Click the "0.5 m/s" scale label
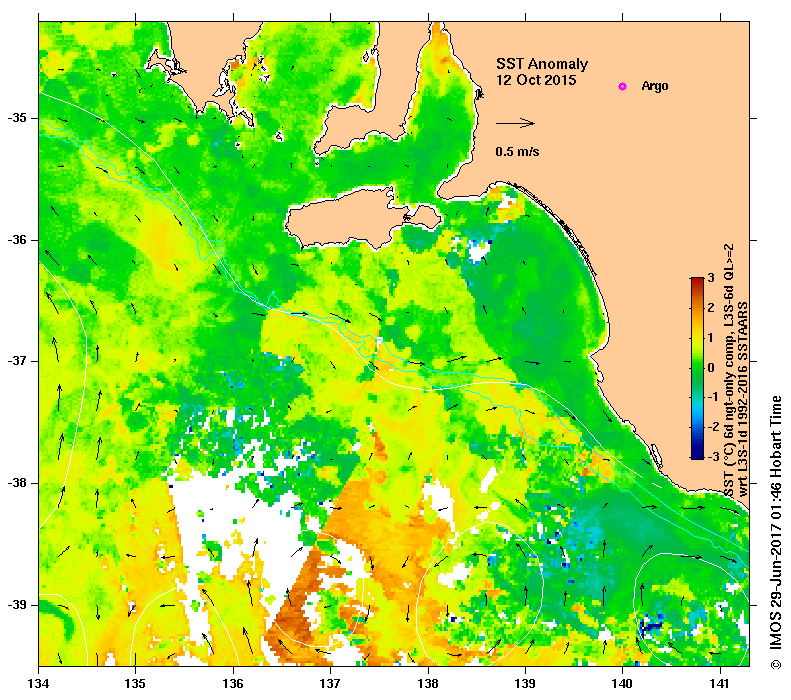Viewport: 791px width, 700px height. click(517, 153)
